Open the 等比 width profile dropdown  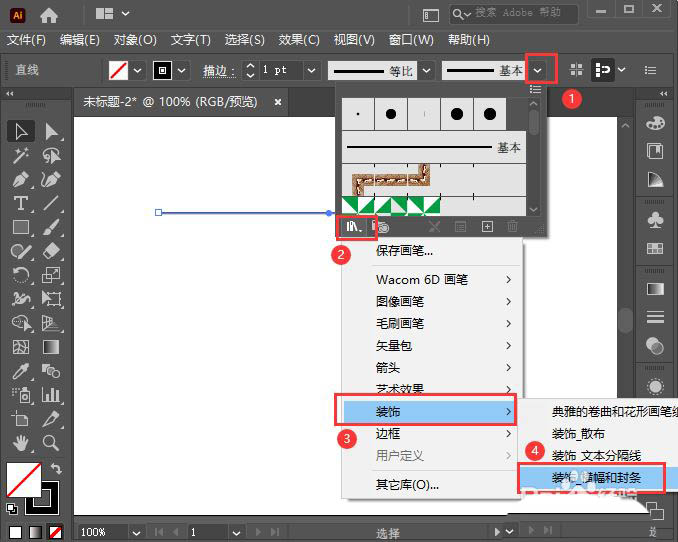click(x=426, y=70)
